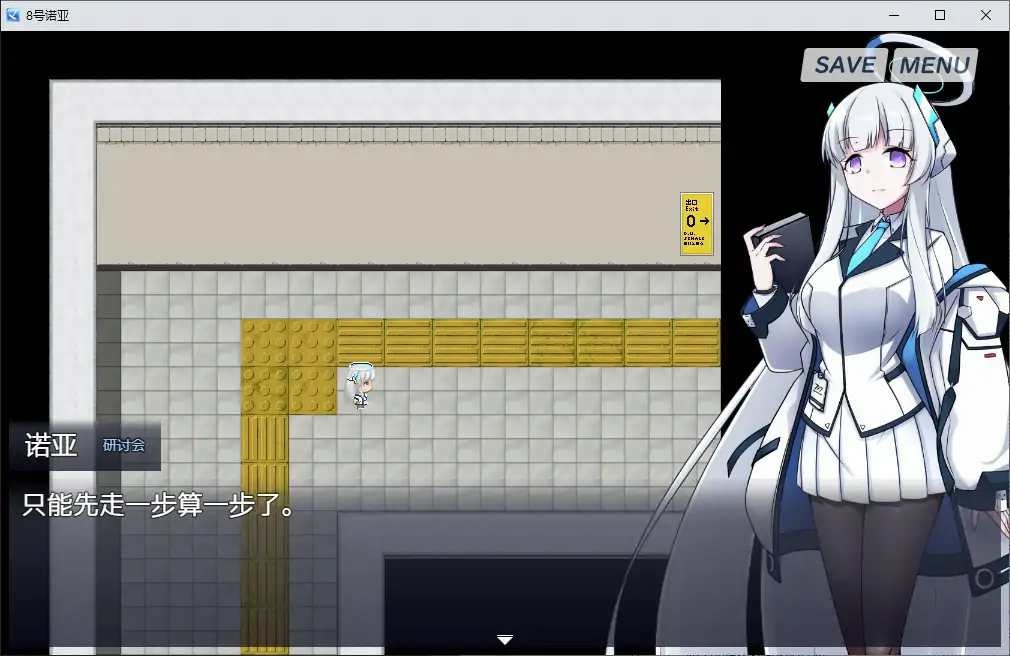Click the game window icon in the title bar
The height and width of the screenshot is (656, 1010).
[x=12, y=15]
